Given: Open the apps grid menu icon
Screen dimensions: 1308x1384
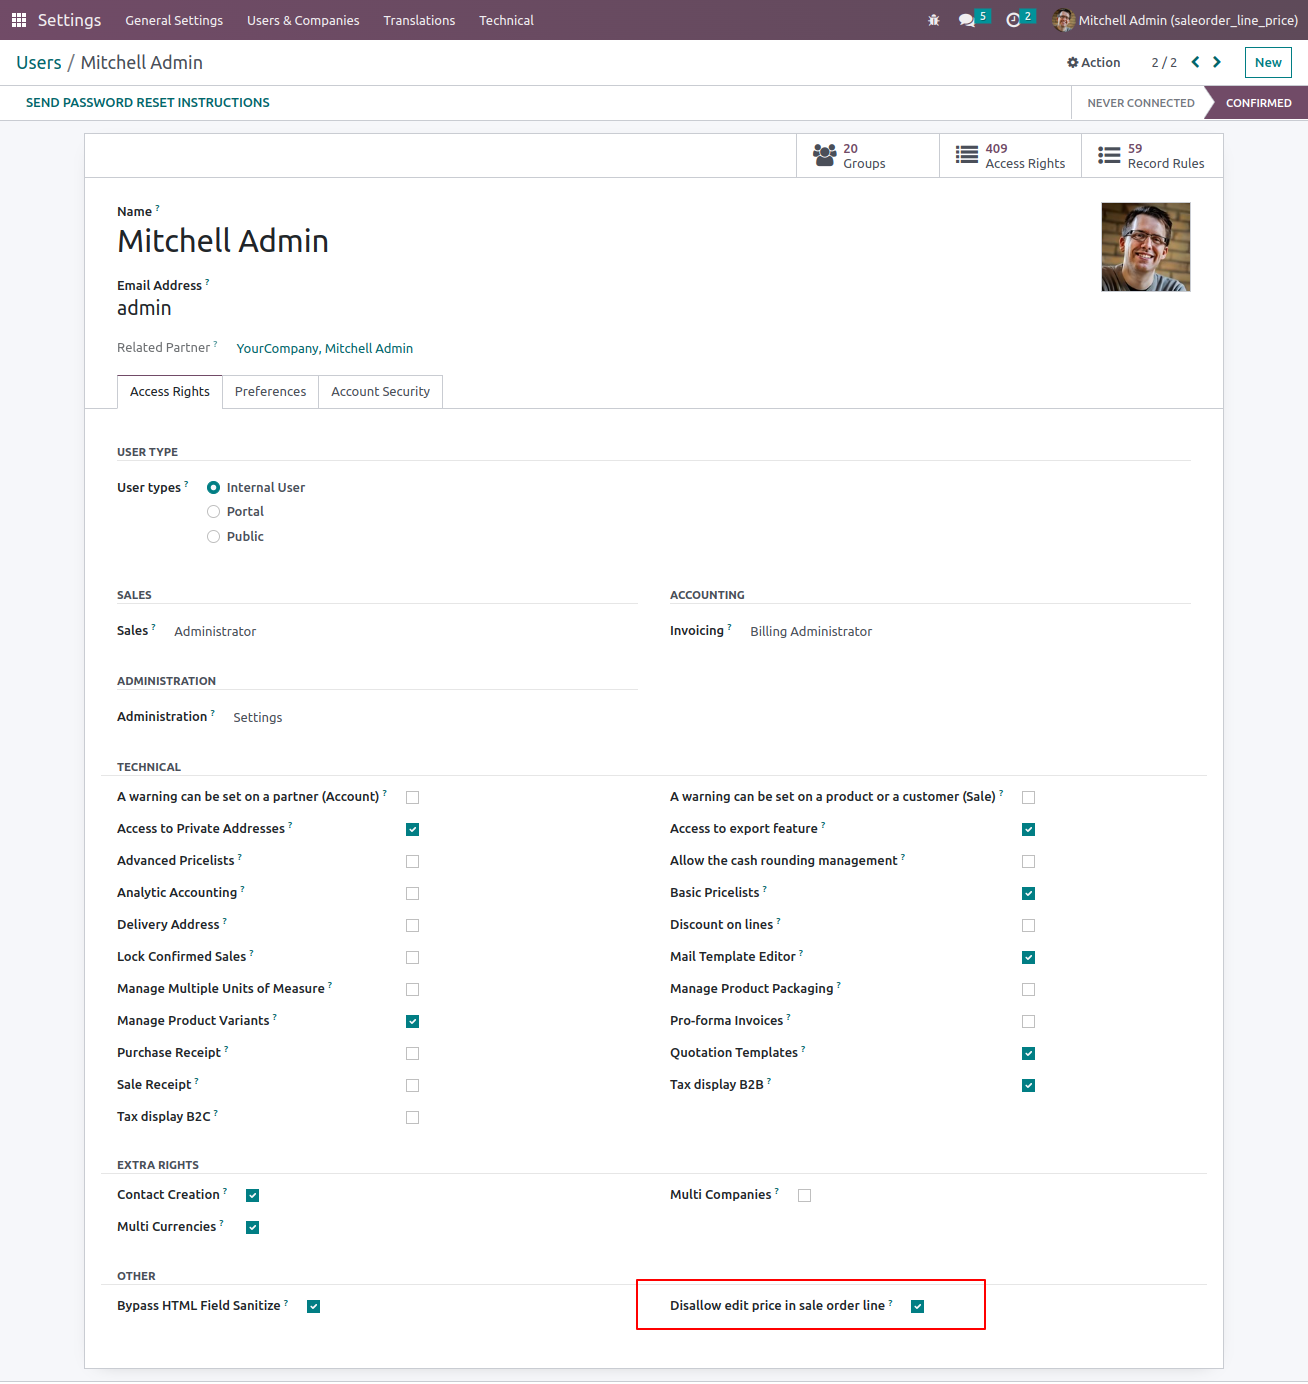Looking at the screenshot, I should [19, 20].
